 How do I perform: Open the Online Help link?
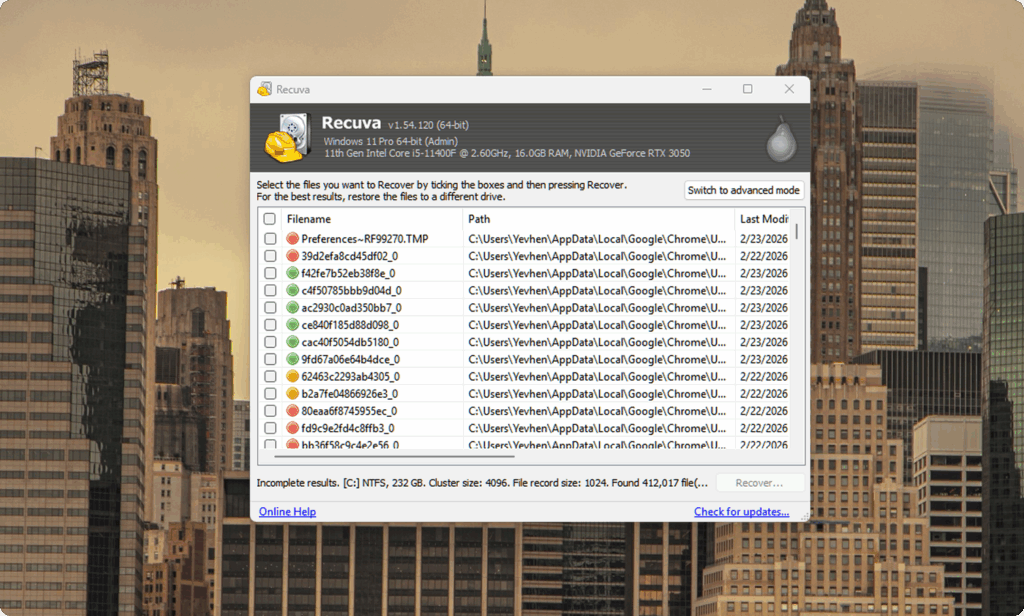(287, 511)
